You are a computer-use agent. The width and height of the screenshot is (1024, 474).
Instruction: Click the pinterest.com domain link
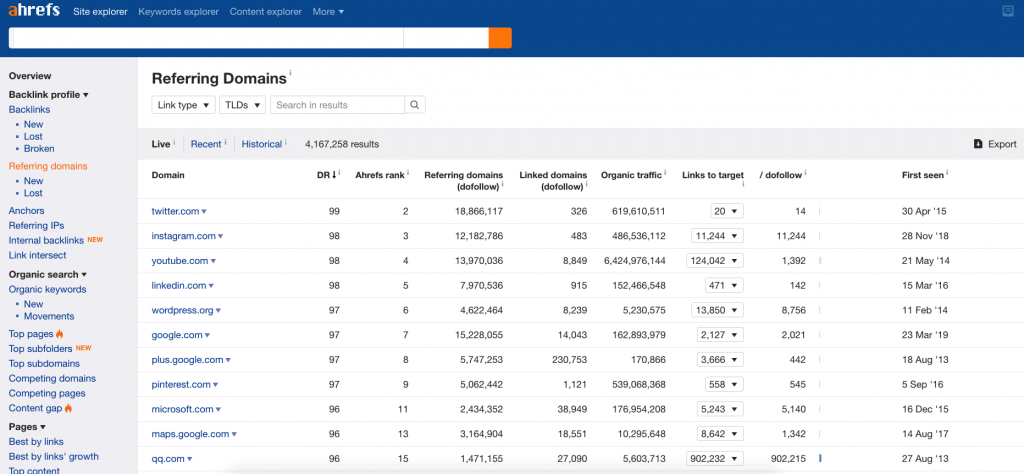click(181, 385)
